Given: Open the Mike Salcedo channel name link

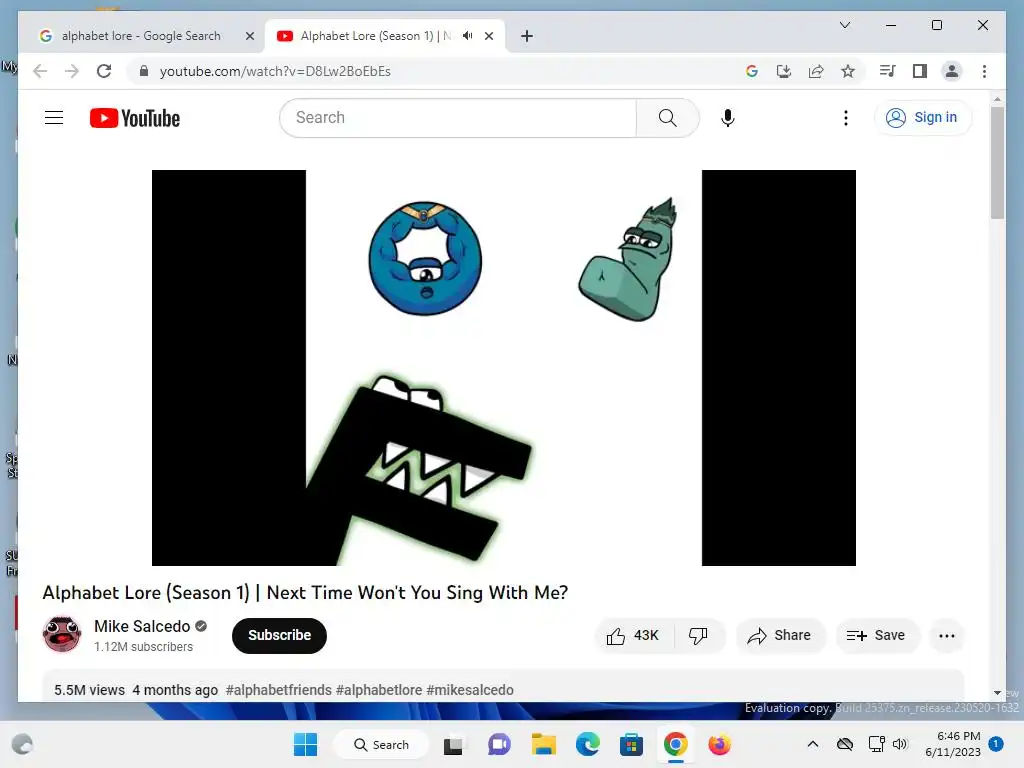Looking at the screenshot, I should [142, 626].
